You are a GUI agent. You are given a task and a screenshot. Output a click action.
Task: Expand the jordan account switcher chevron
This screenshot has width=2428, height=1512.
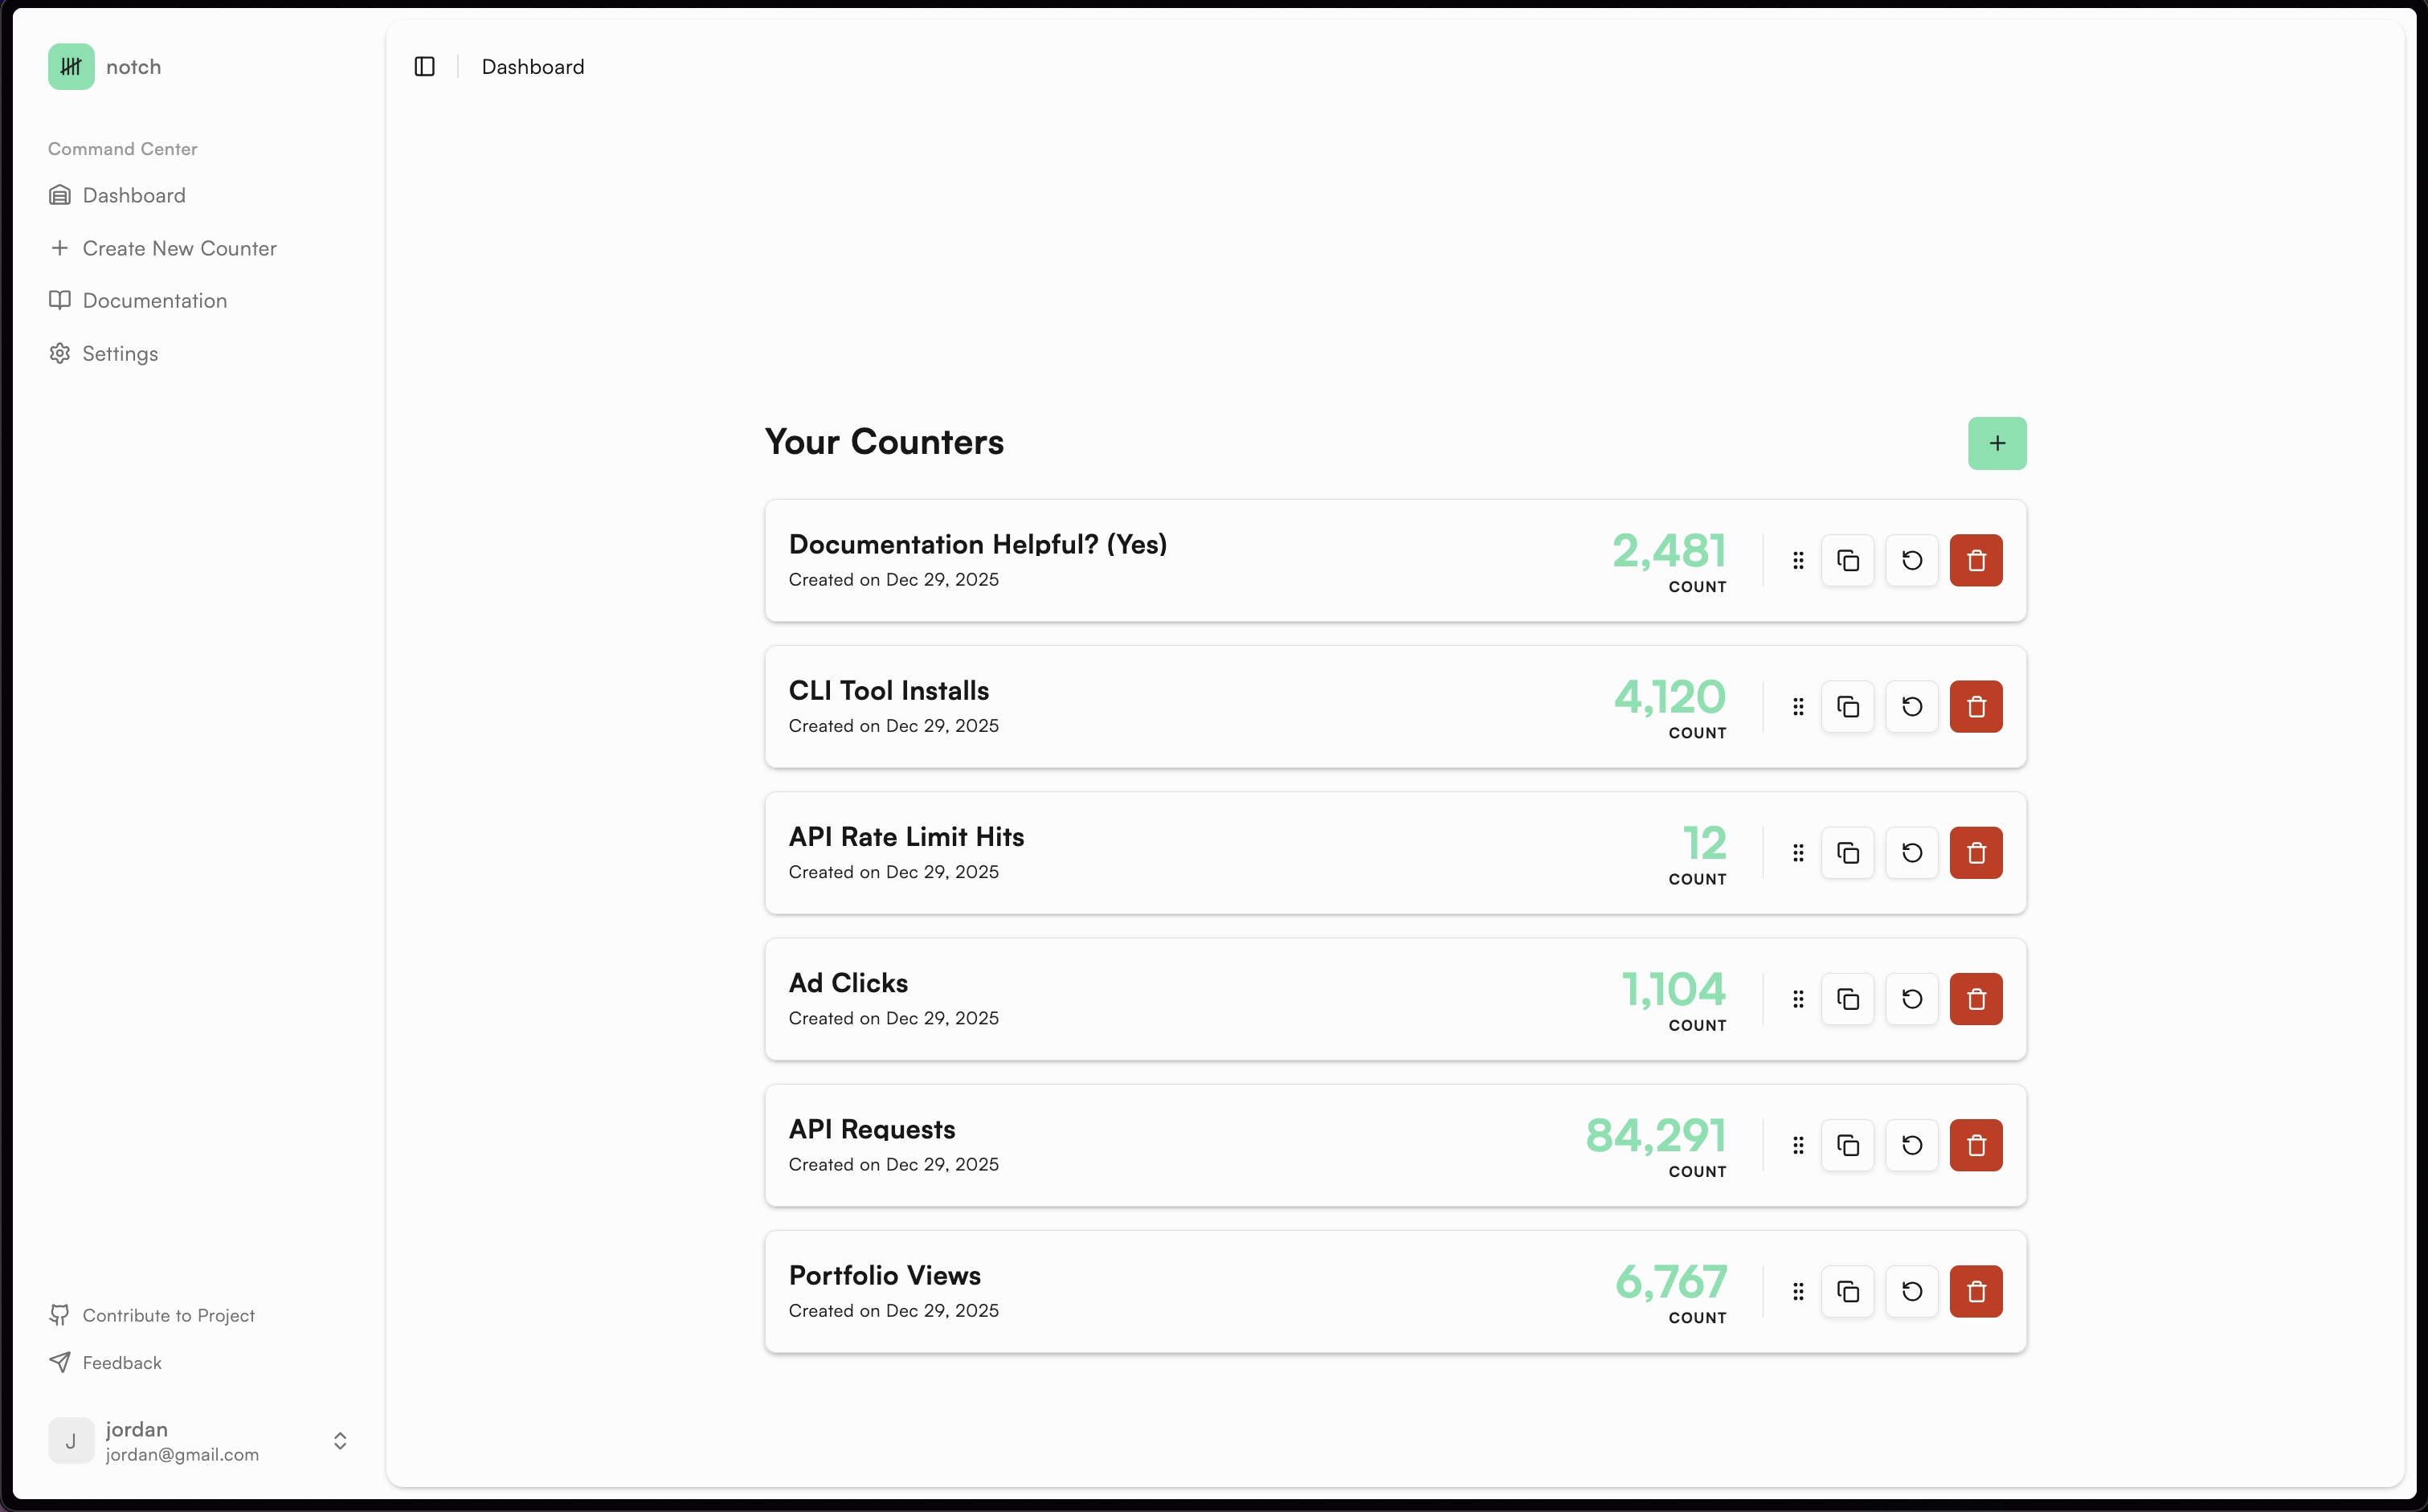(x=340, y=1440)
